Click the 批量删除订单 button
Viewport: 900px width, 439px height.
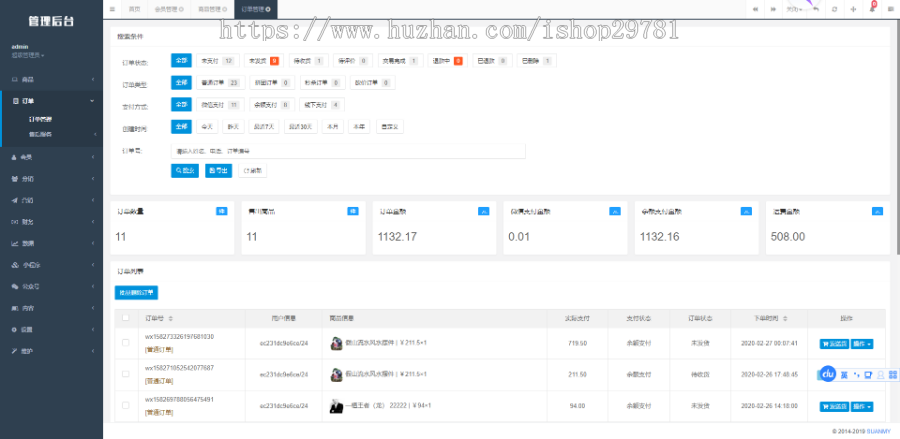tap(136, 293)
